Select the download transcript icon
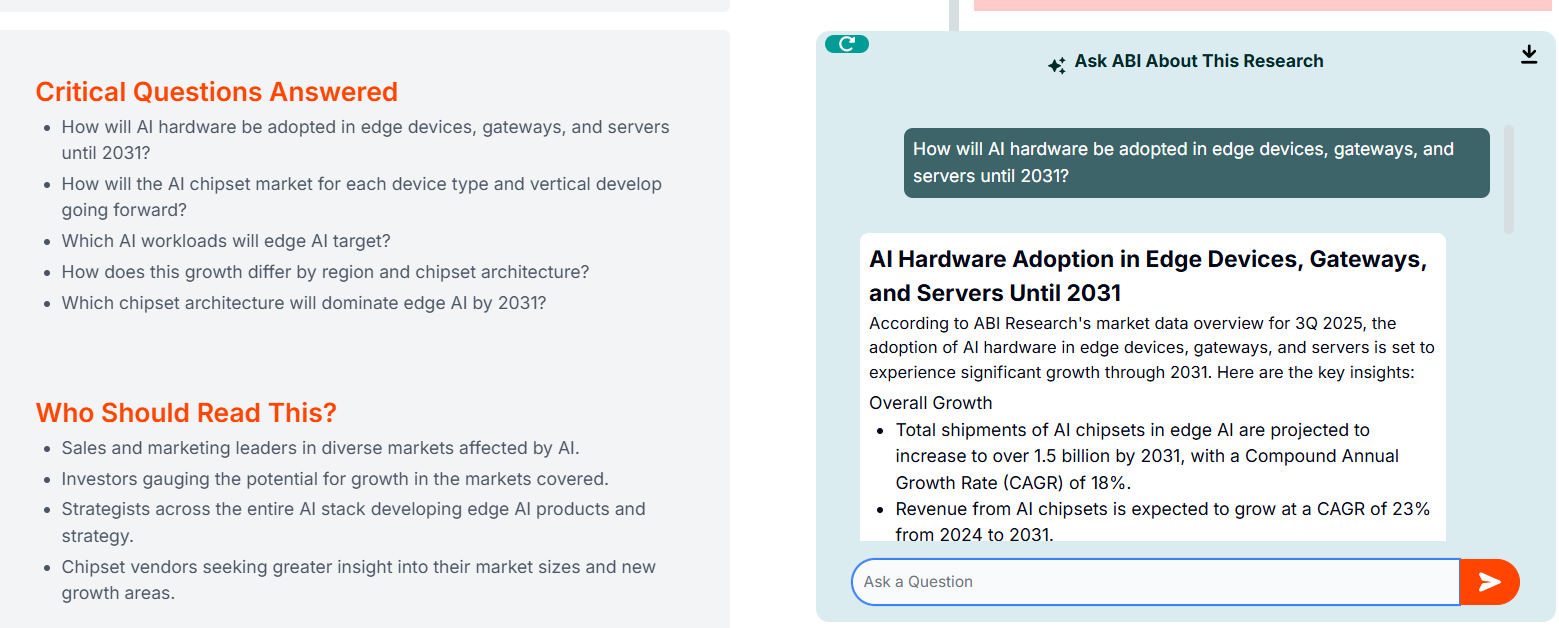The height and width of the screenshot is (628, 1559). [1529, 55]
